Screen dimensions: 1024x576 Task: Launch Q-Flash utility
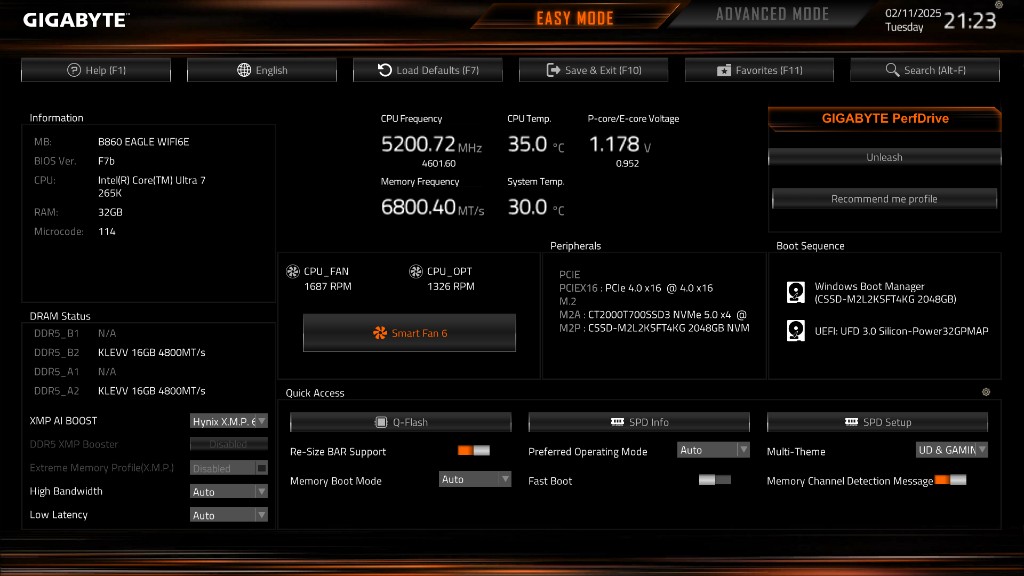pyautogui.click(x=400, y=422)
